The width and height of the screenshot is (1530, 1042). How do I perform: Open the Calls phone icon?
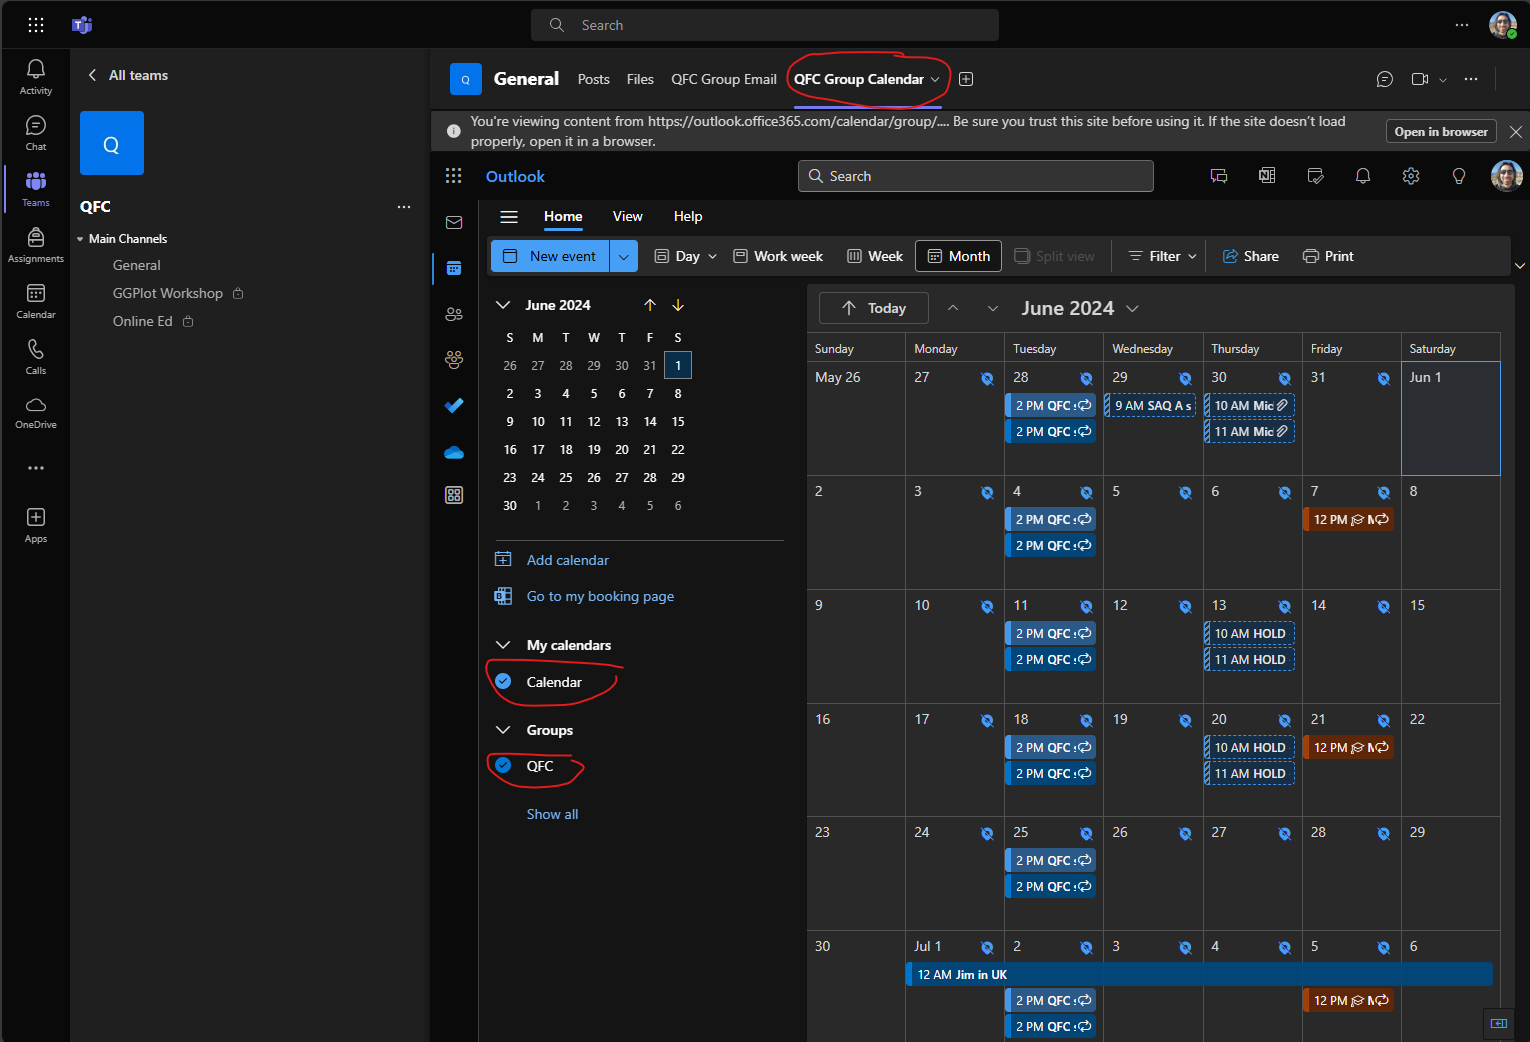click(36, 356)
